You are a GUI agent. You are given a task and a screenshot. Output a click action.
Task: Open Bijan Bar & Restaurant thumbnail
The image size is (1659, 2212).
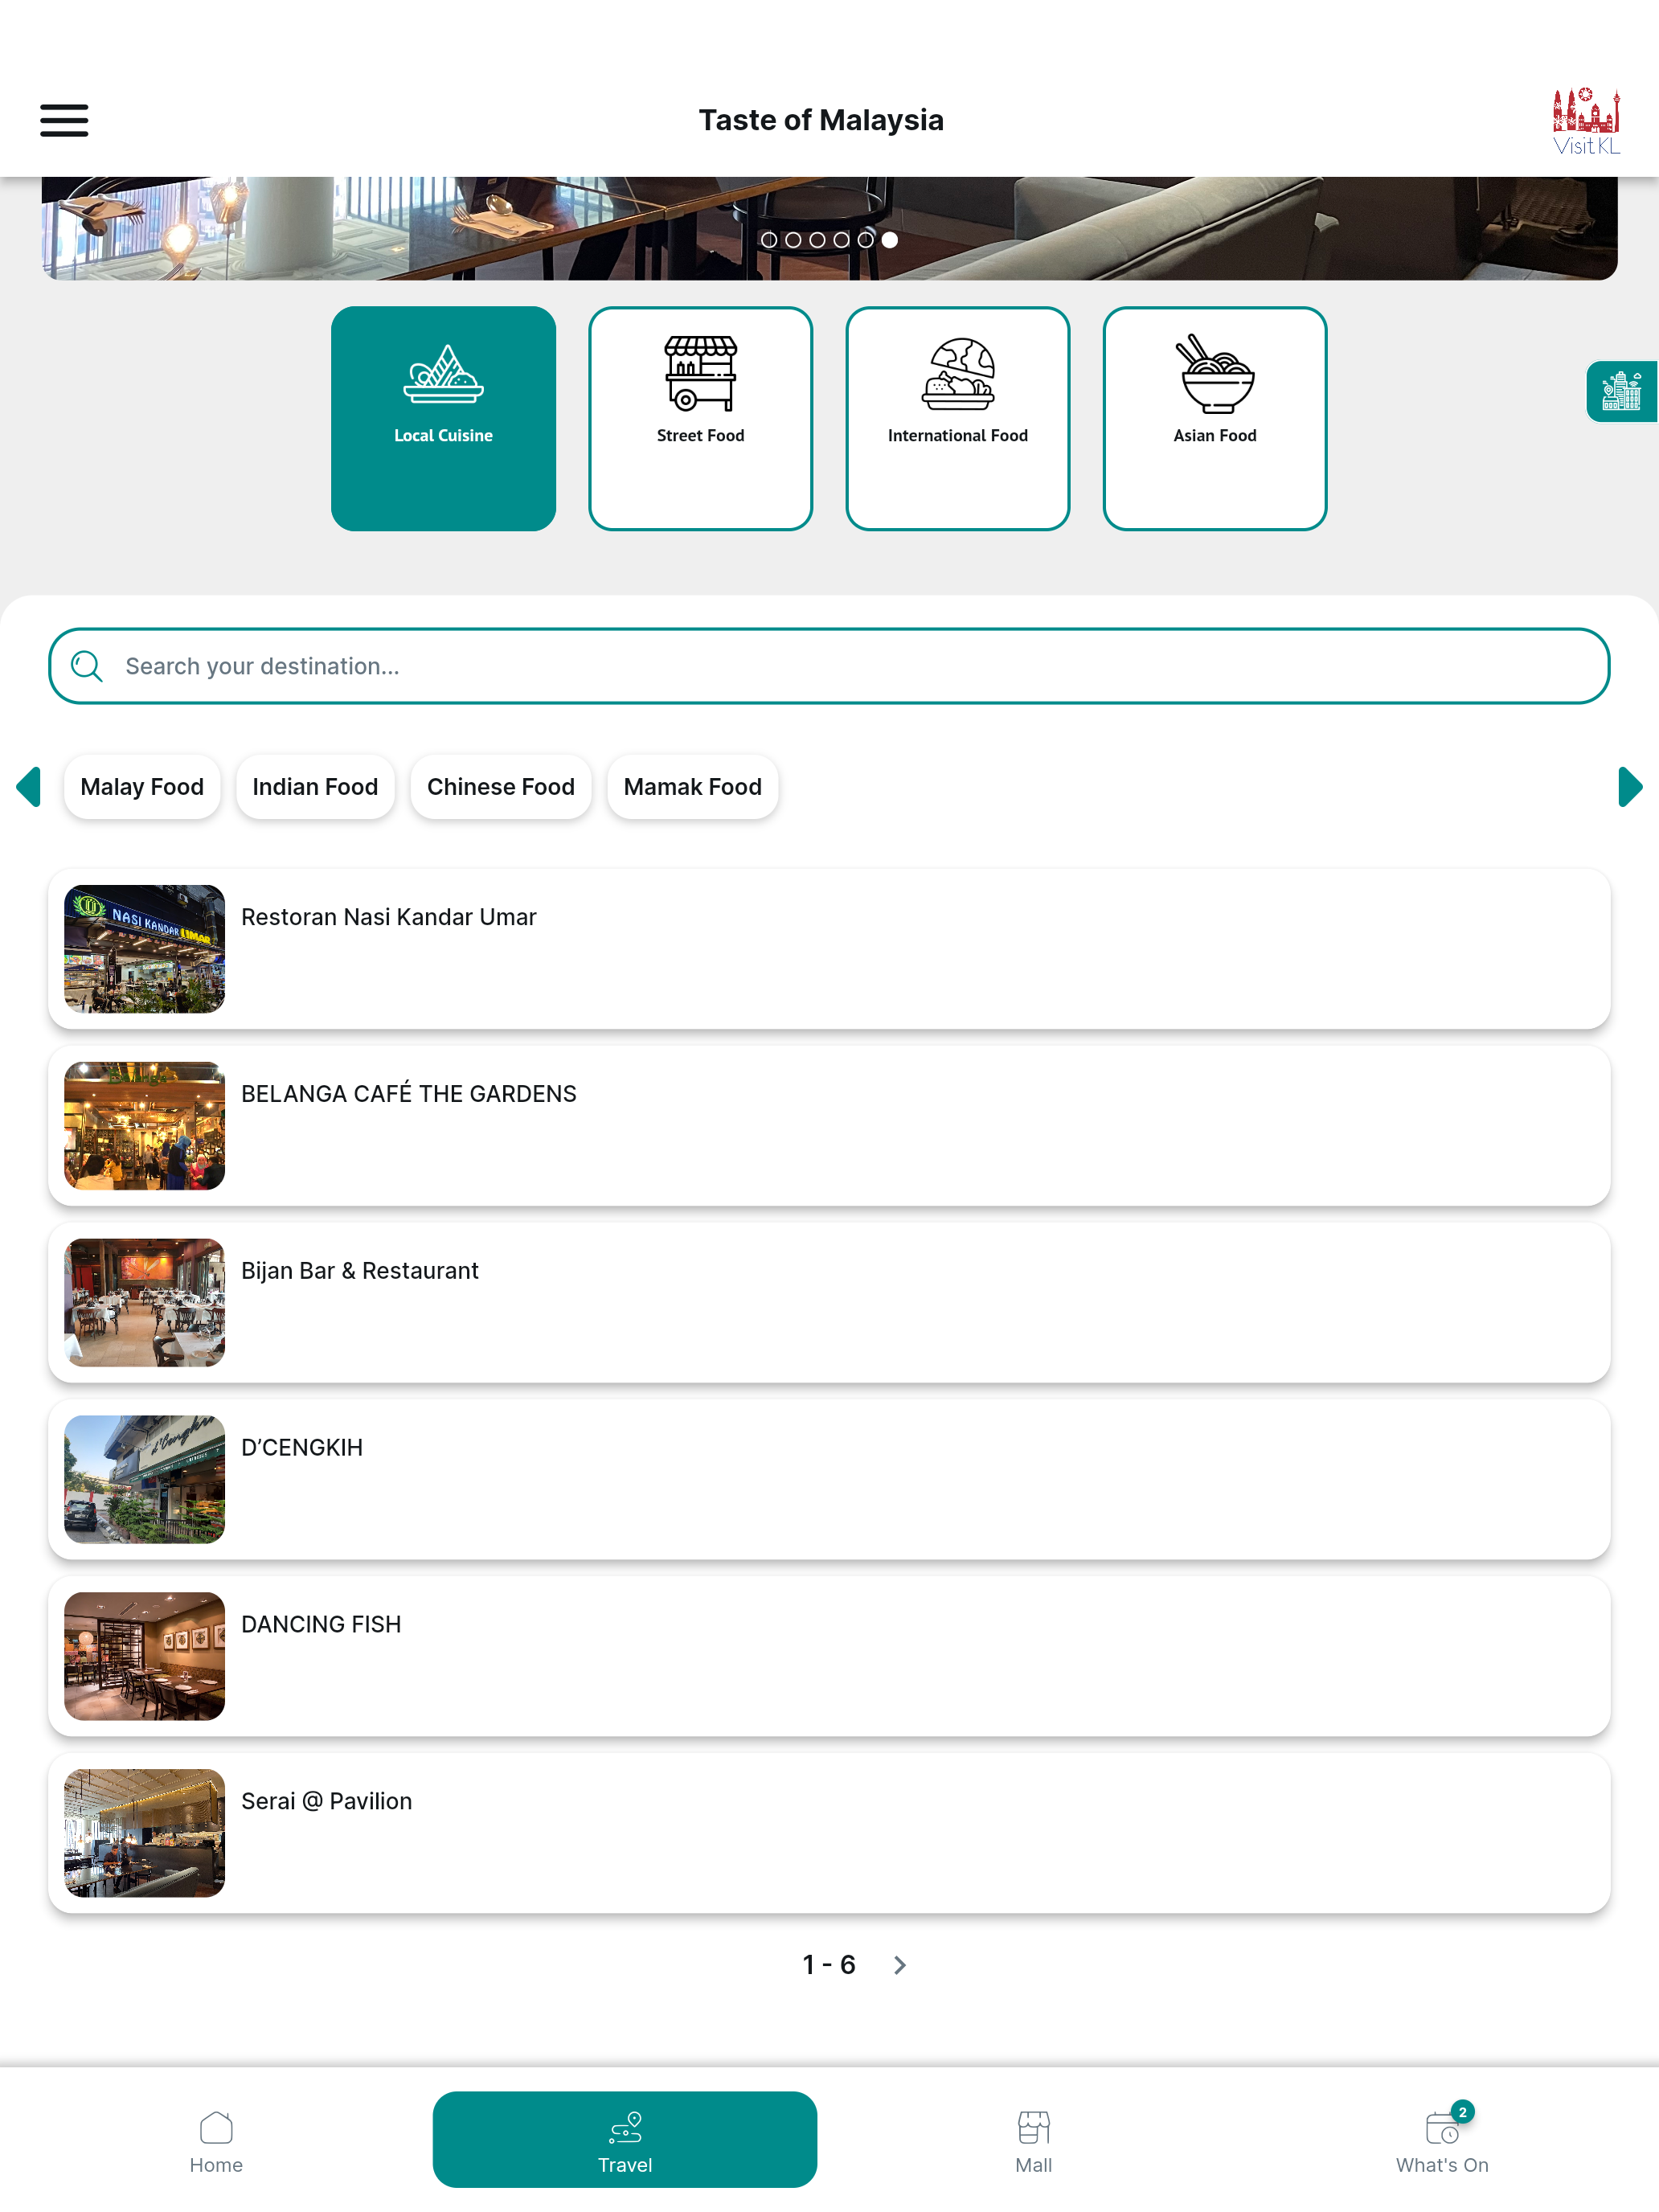(145, 1303)
